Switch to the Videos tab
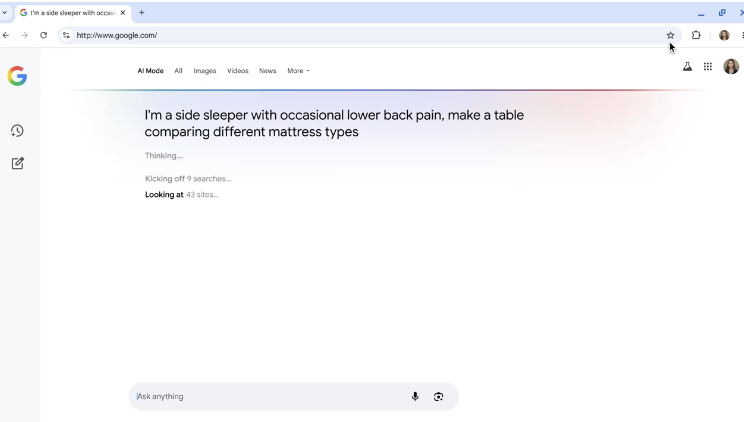This screenshot has width=744, height=422. click(237, 71)
